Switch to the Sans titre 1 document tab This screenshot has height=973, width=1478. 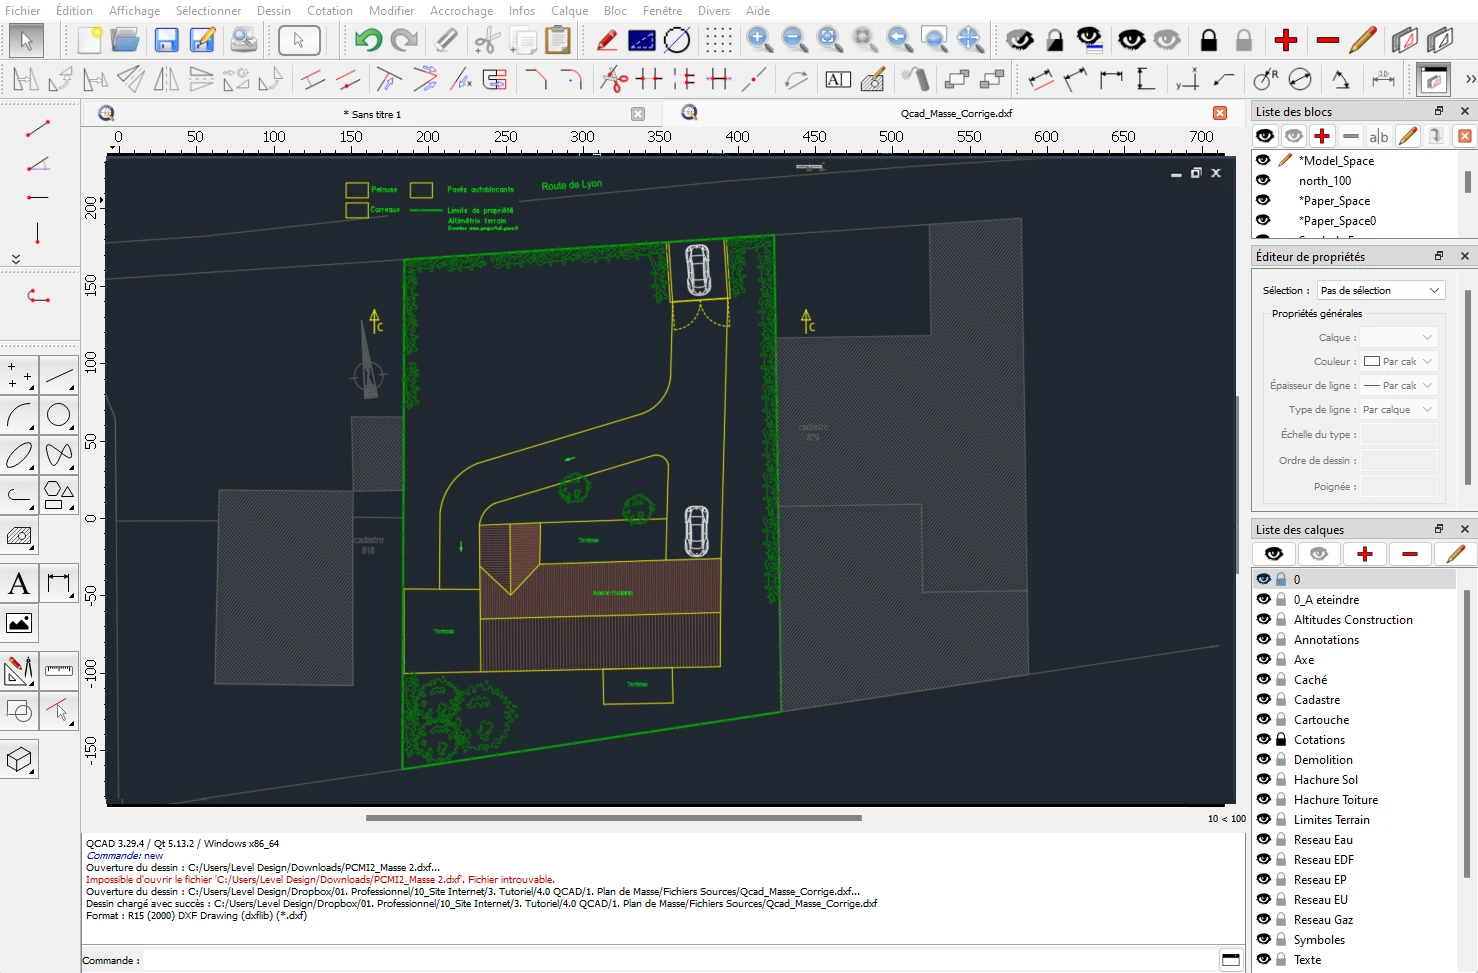click(372, 114)
